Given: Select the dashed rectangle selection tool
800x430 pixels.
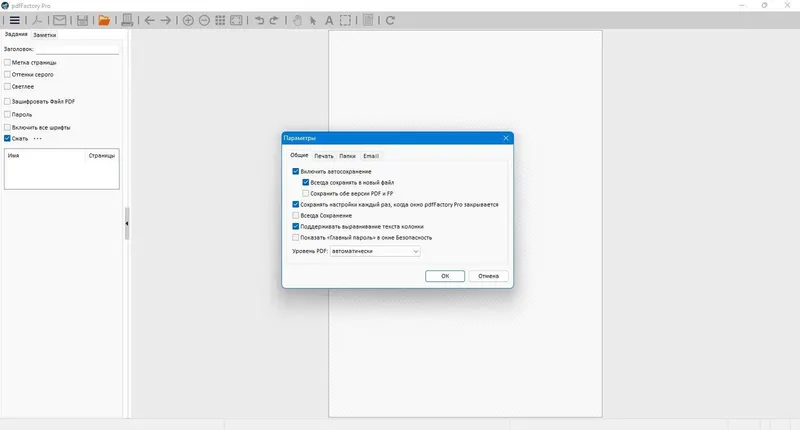Looking at the screenshot, I should [x=345, y=20].
